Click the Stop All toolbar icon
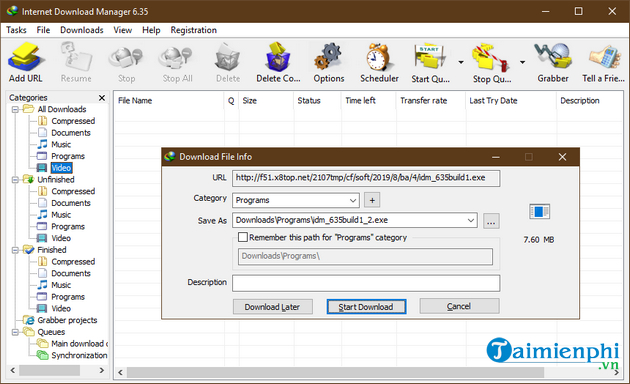The height and width of the screenshot is (384, 630). tap(177, 62)
